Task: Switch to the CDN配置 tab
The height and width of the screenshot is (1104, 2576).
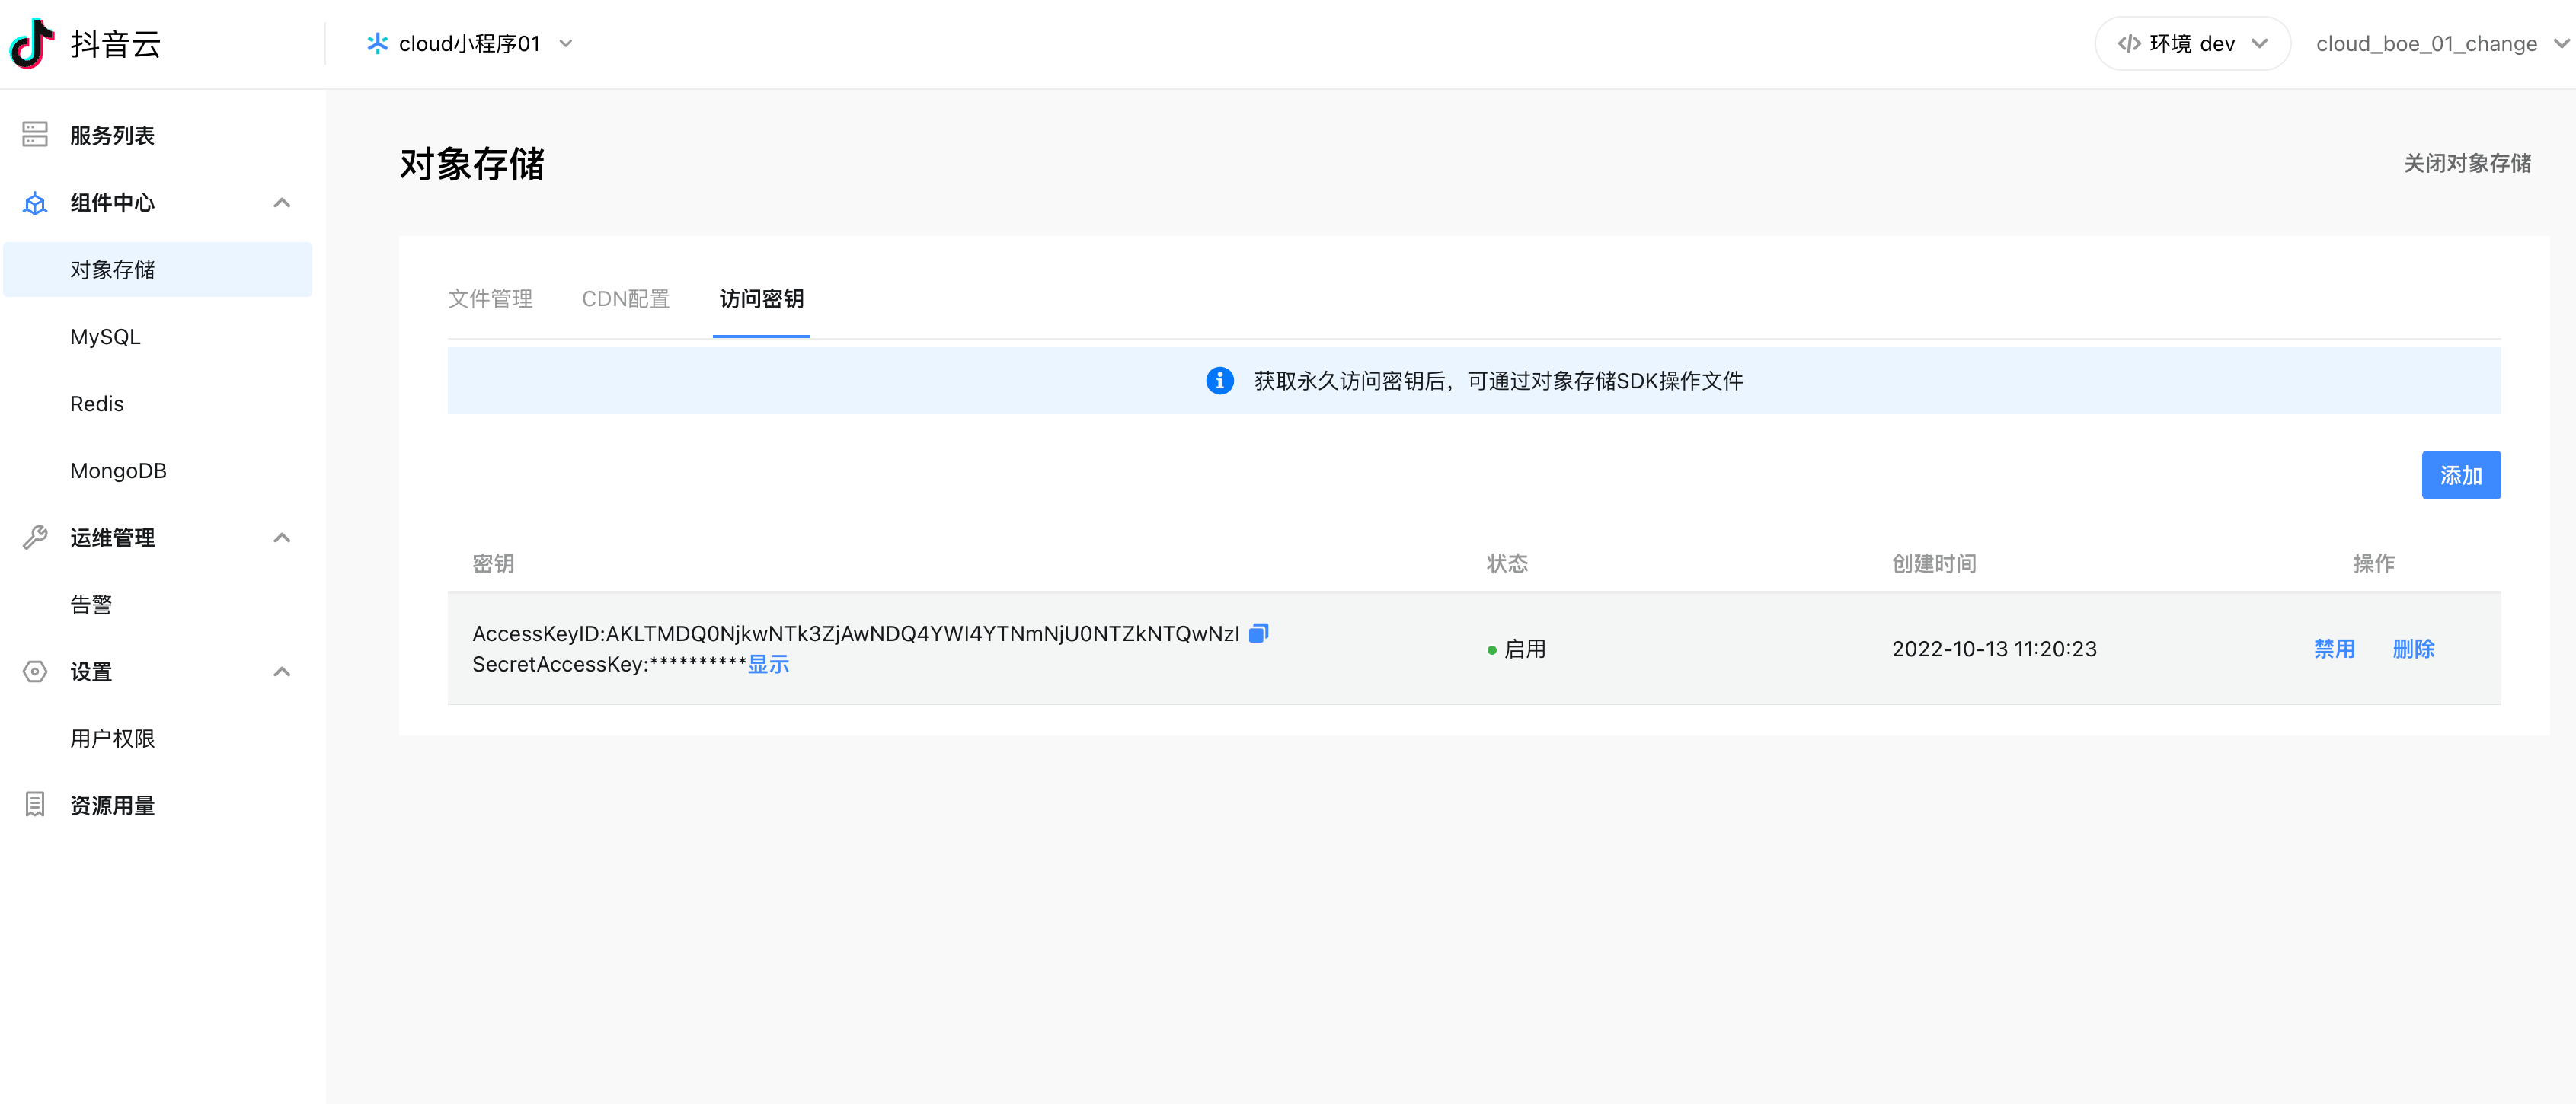Action: pyautogui.click(x=625, y=299)
